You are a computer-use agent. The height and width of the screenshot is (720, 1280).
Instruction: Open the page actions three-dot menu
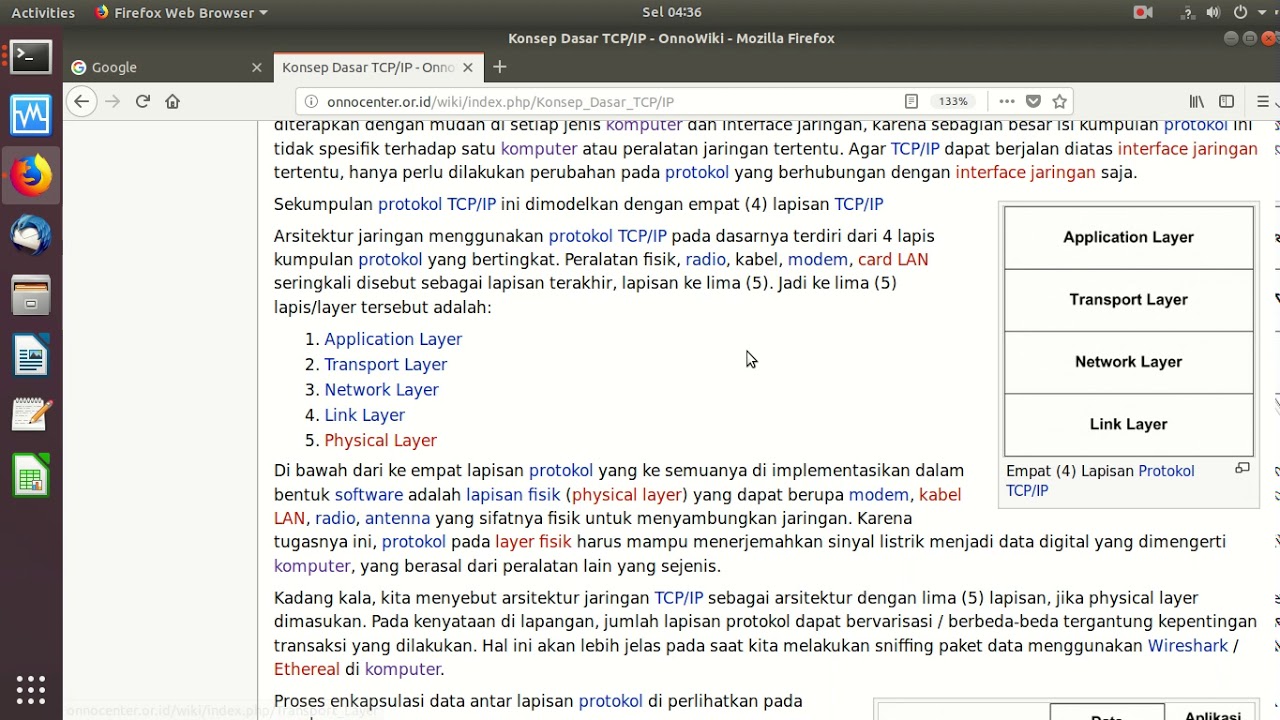pos(1007,101)
